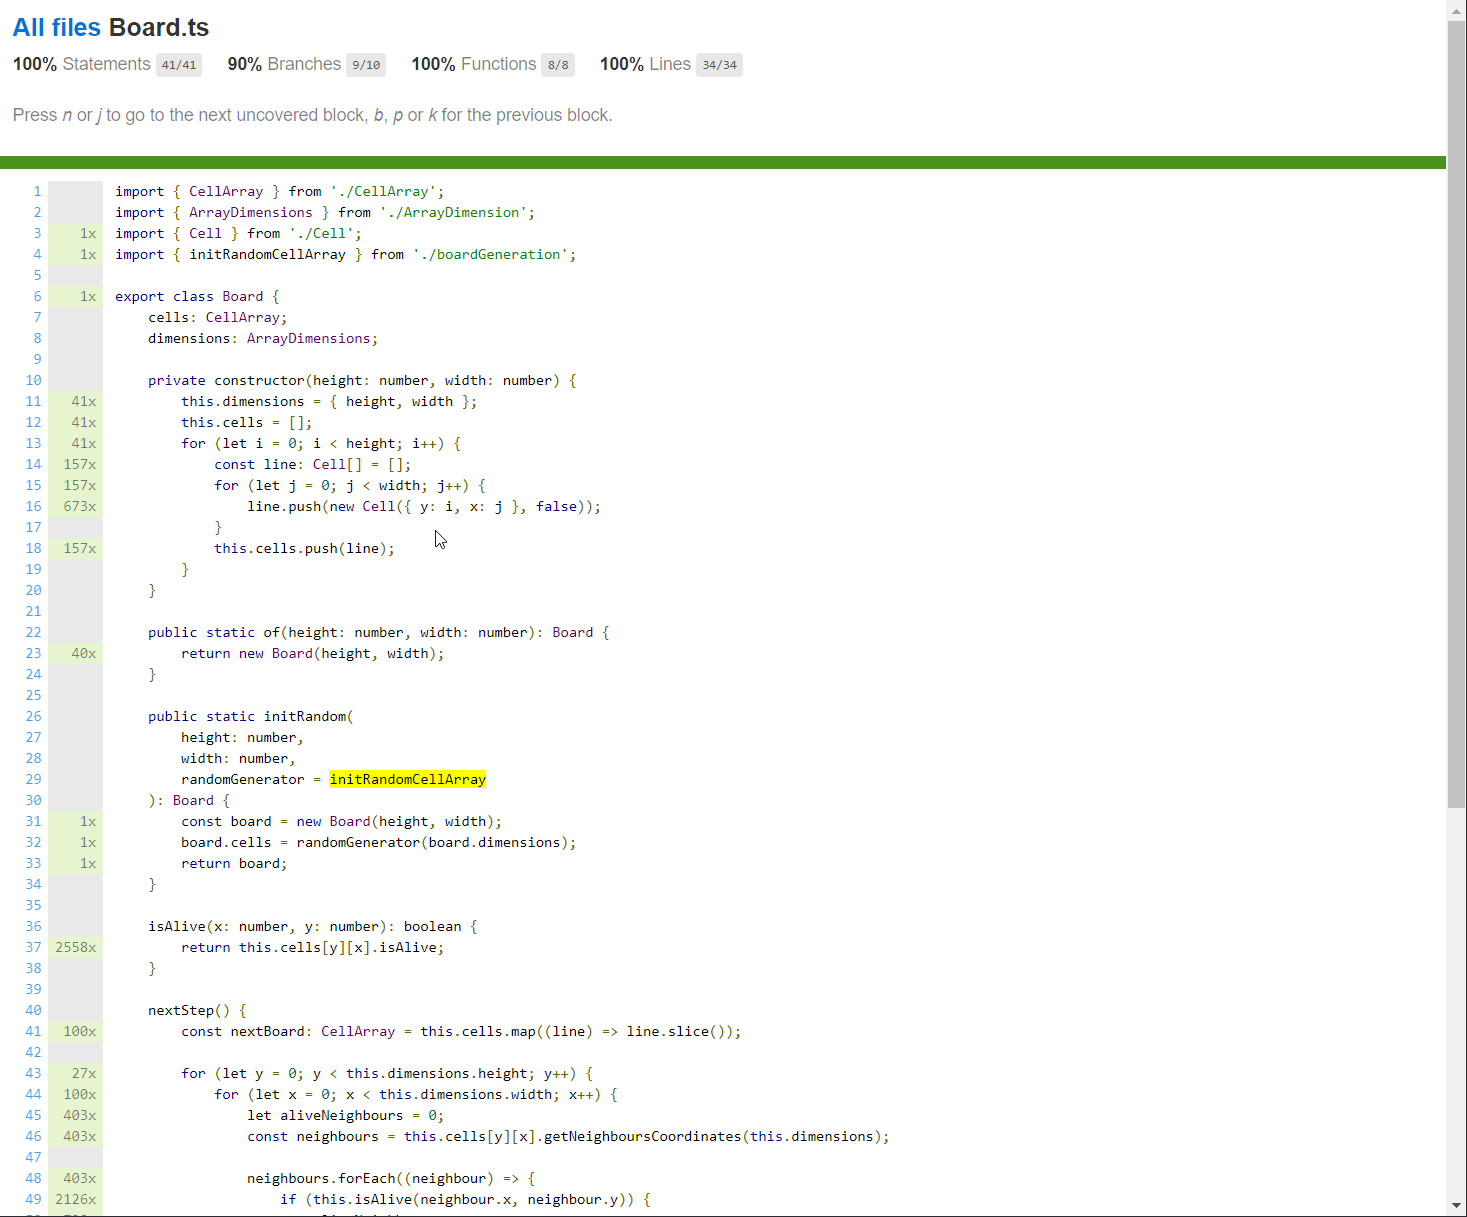Click the keyboard navigation hint text
This screenshot has height=1217, width=1467.
tap(312, 115)
